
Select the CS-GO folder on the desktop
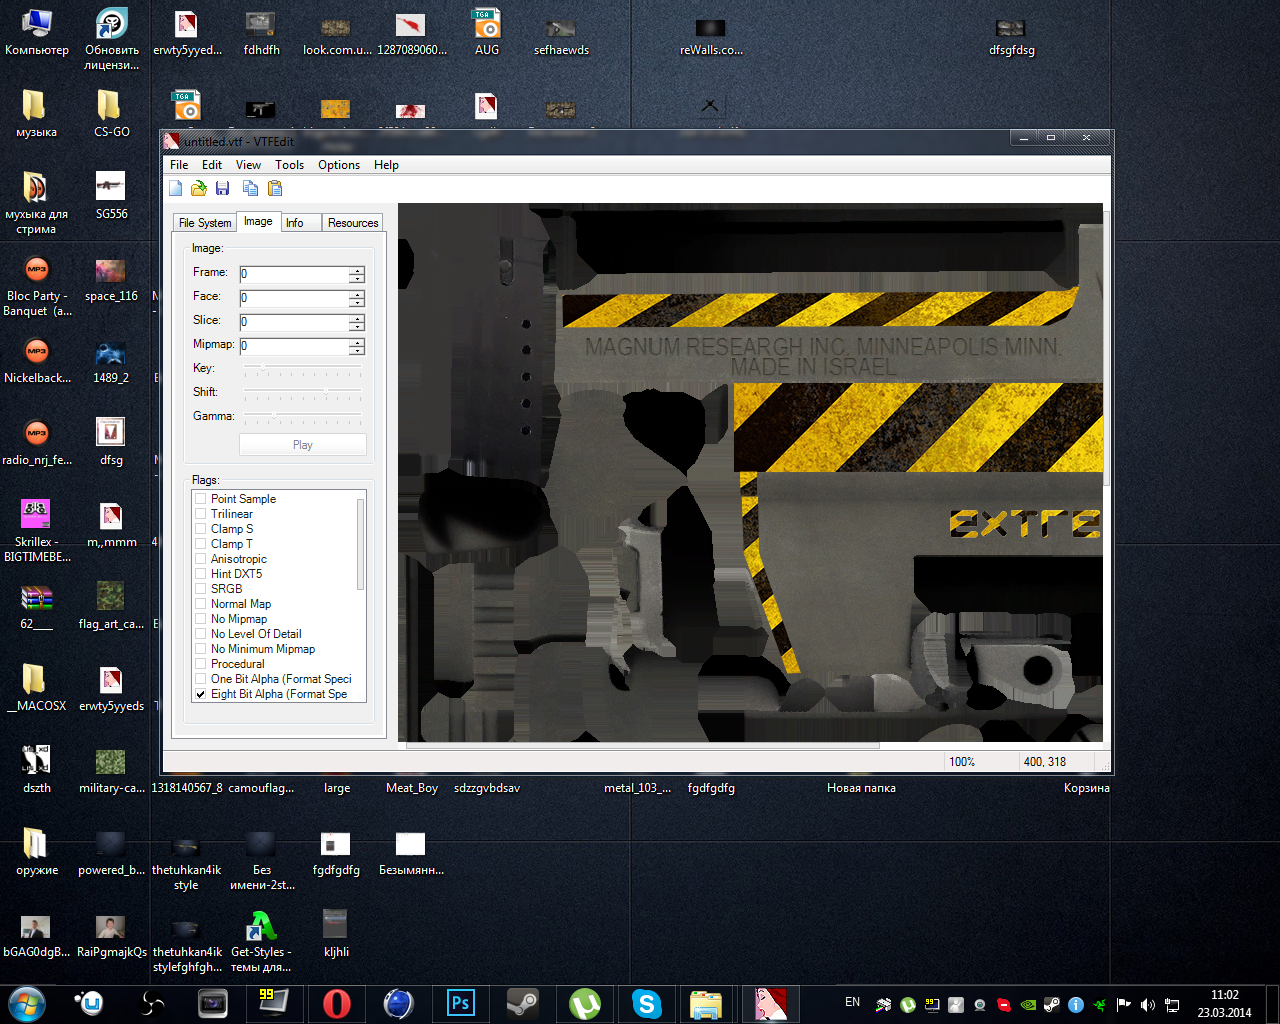[x=111, y=114]
